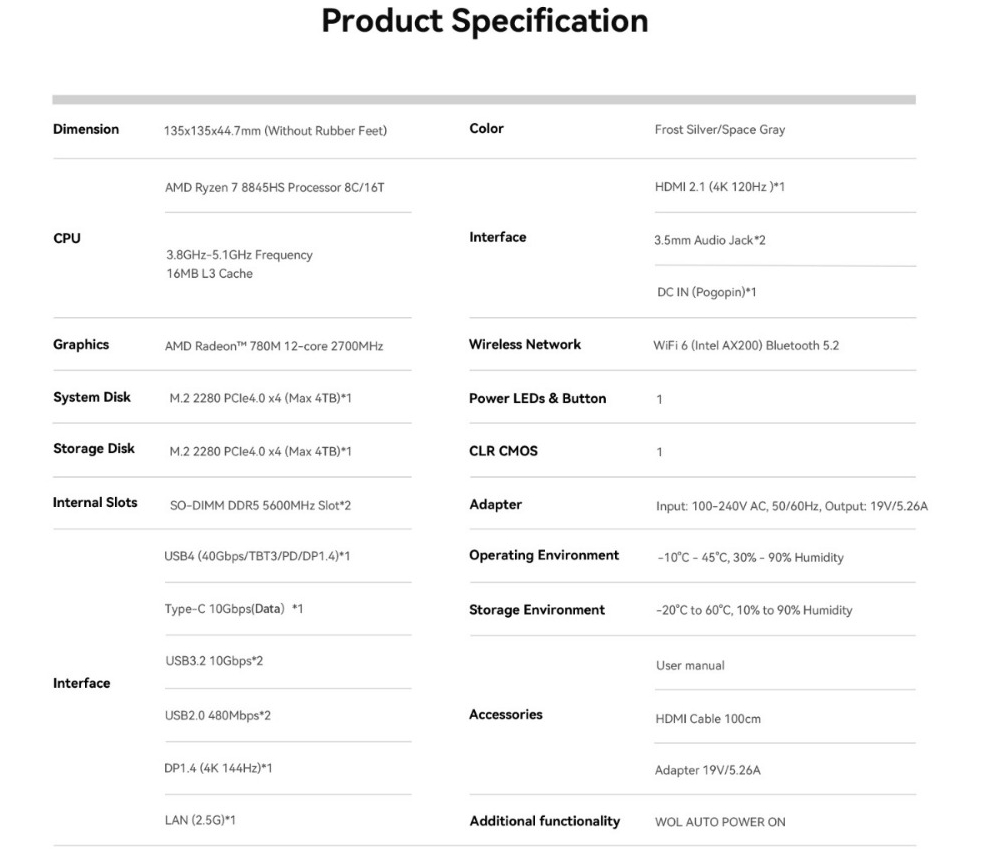Click the Graphics row label
This screenshot has width=984, height=849.
[81, 345]
